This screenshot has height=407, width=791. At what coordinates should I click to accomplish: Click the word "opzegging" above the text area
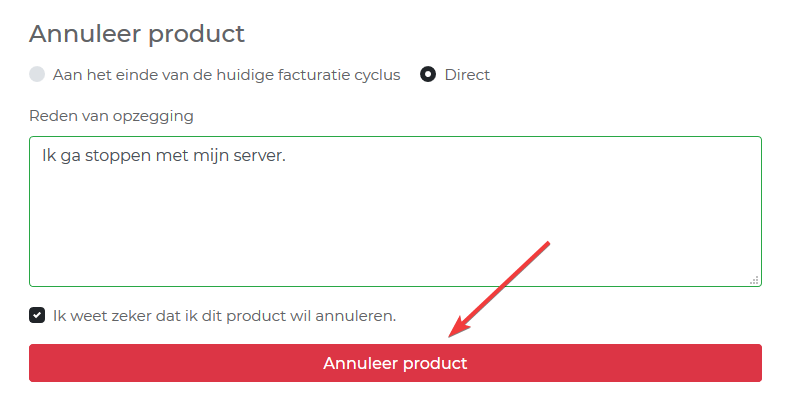point(156,115)
